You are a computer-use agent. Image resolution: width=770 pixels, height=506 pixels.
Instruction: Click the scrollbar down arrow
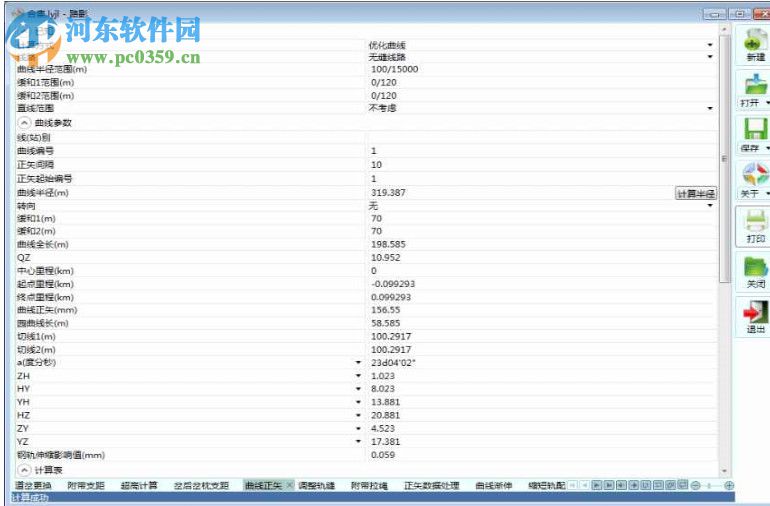[724, 471]
